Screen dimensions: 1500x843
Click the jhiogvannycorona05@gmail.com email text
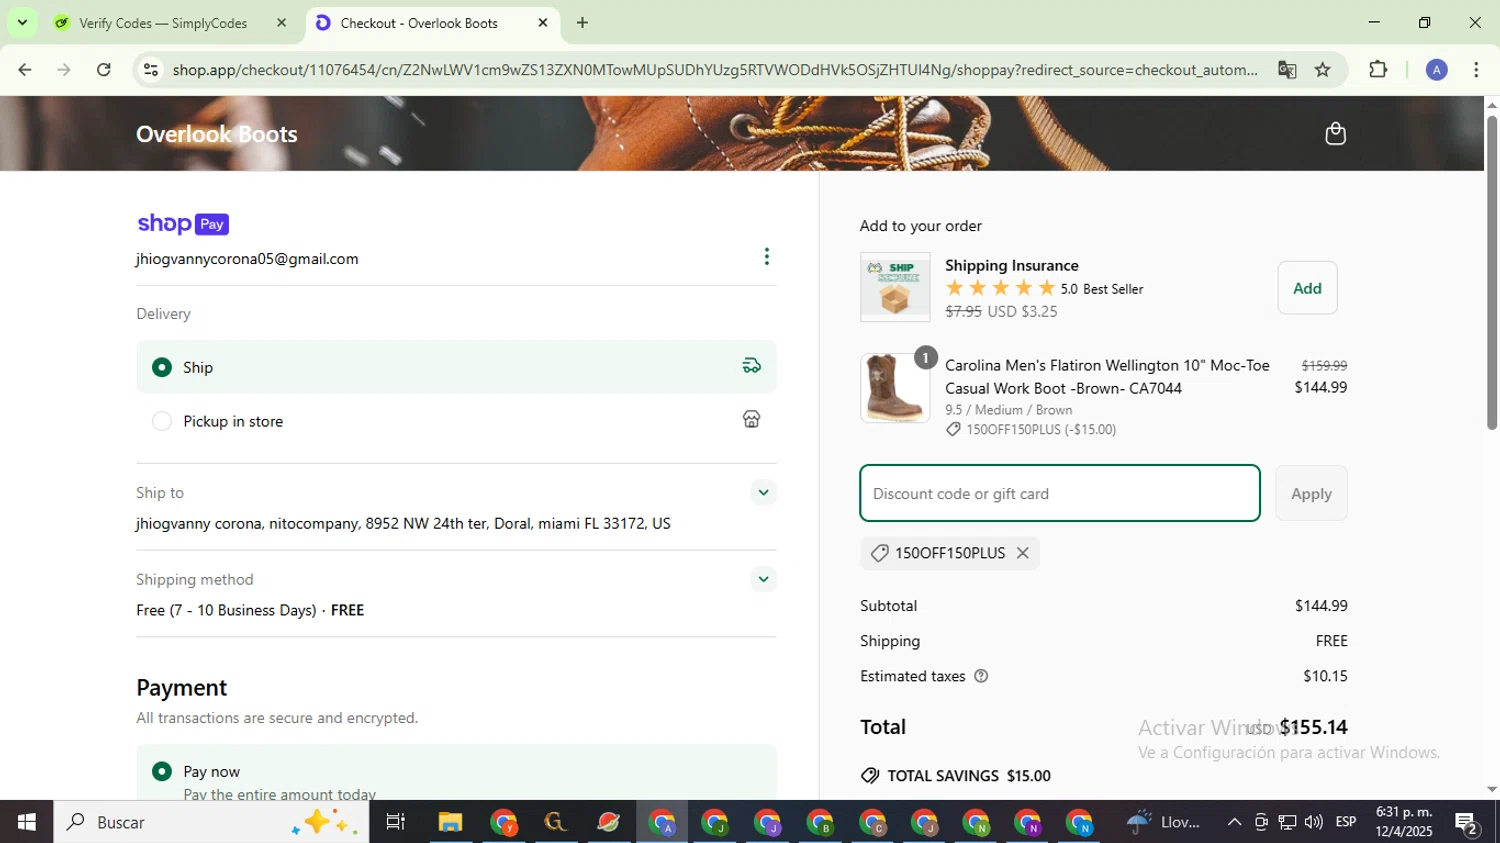pyautogui.click(x=247, y=259)
